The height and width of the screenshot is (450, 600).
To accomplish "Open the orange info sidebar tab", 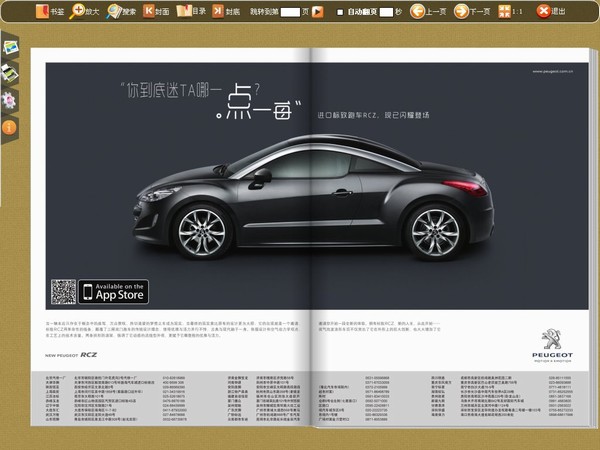I will (x=9, y=127).
